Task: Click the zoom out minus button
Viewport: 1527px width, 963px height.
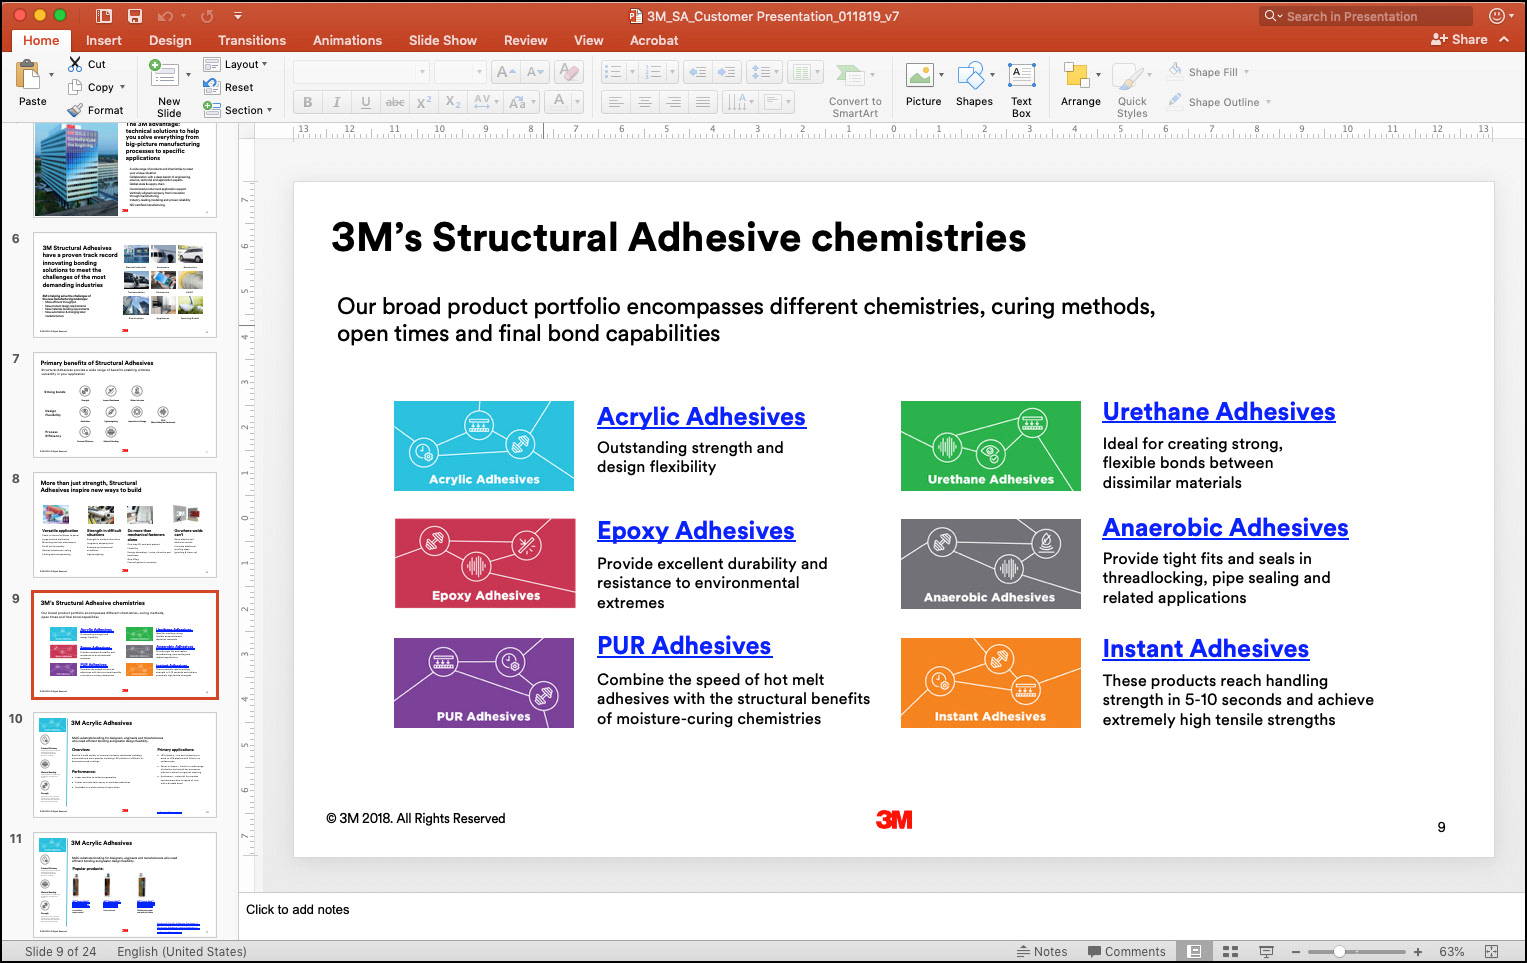Action: pos(1296,951)
